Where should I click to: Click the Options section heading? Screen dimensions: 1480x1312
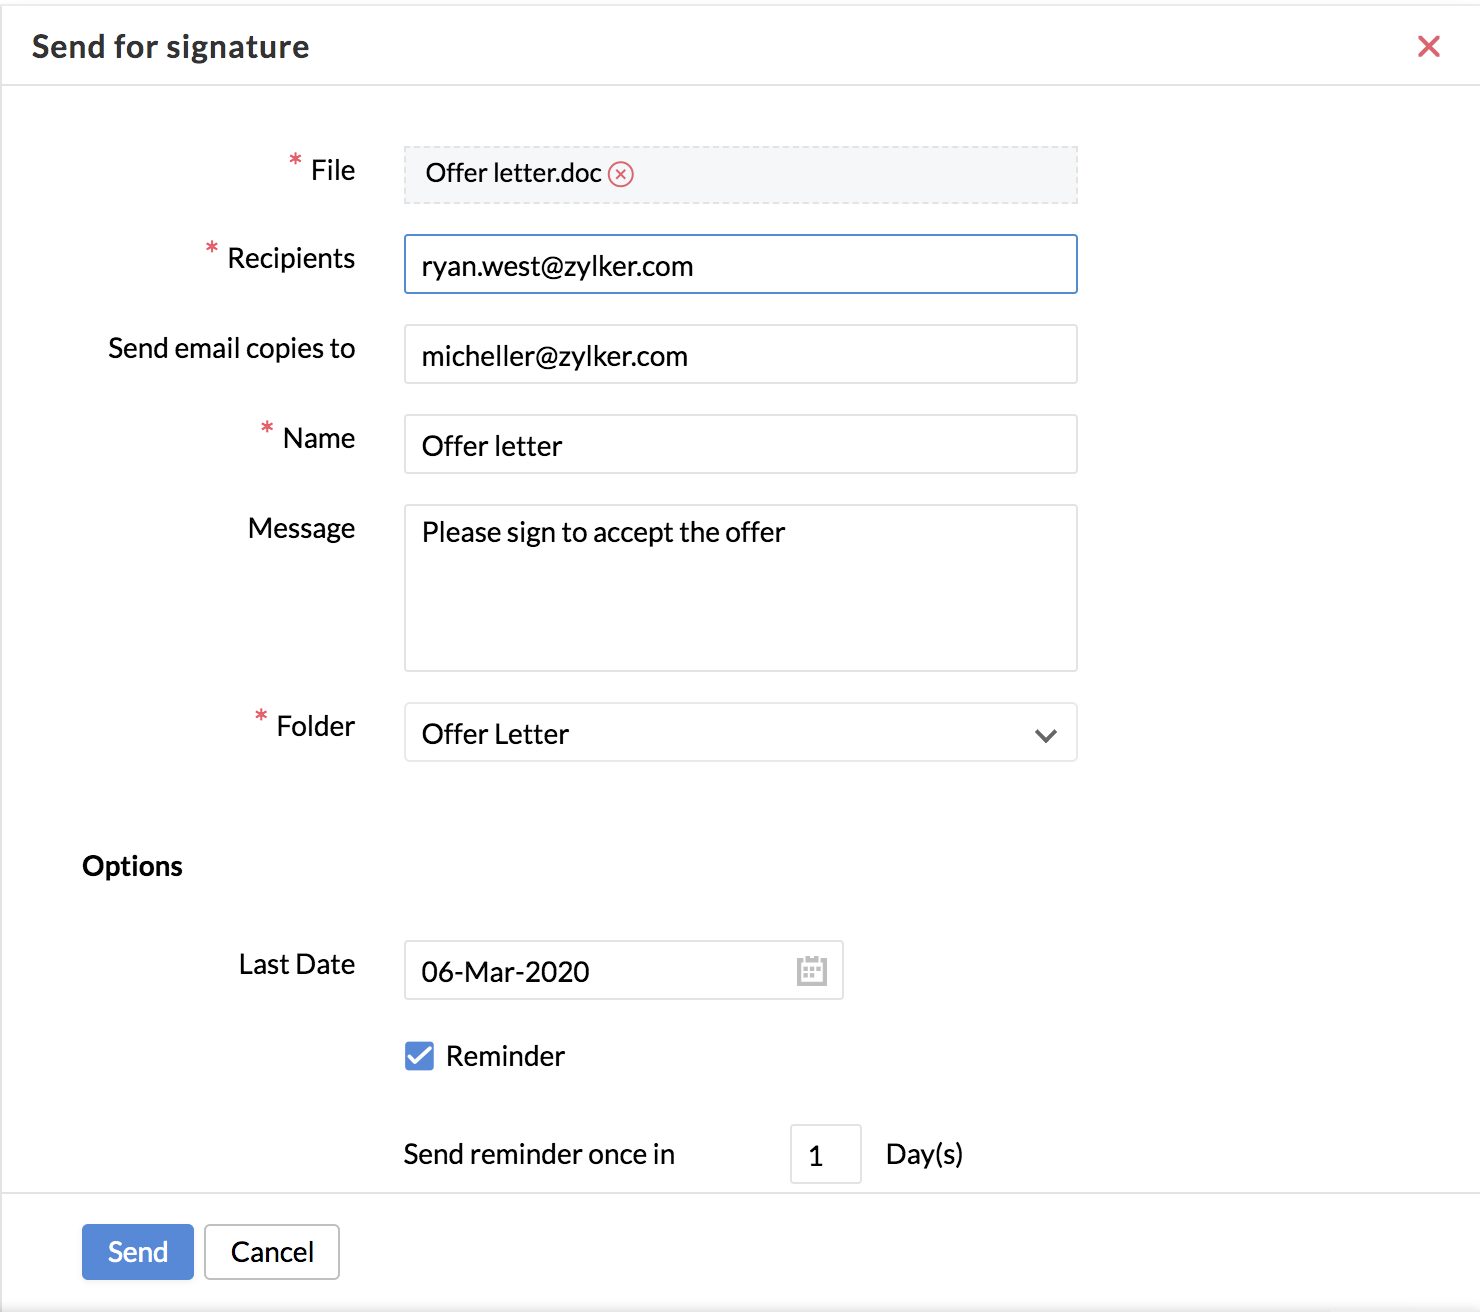[x=132, y=866]
